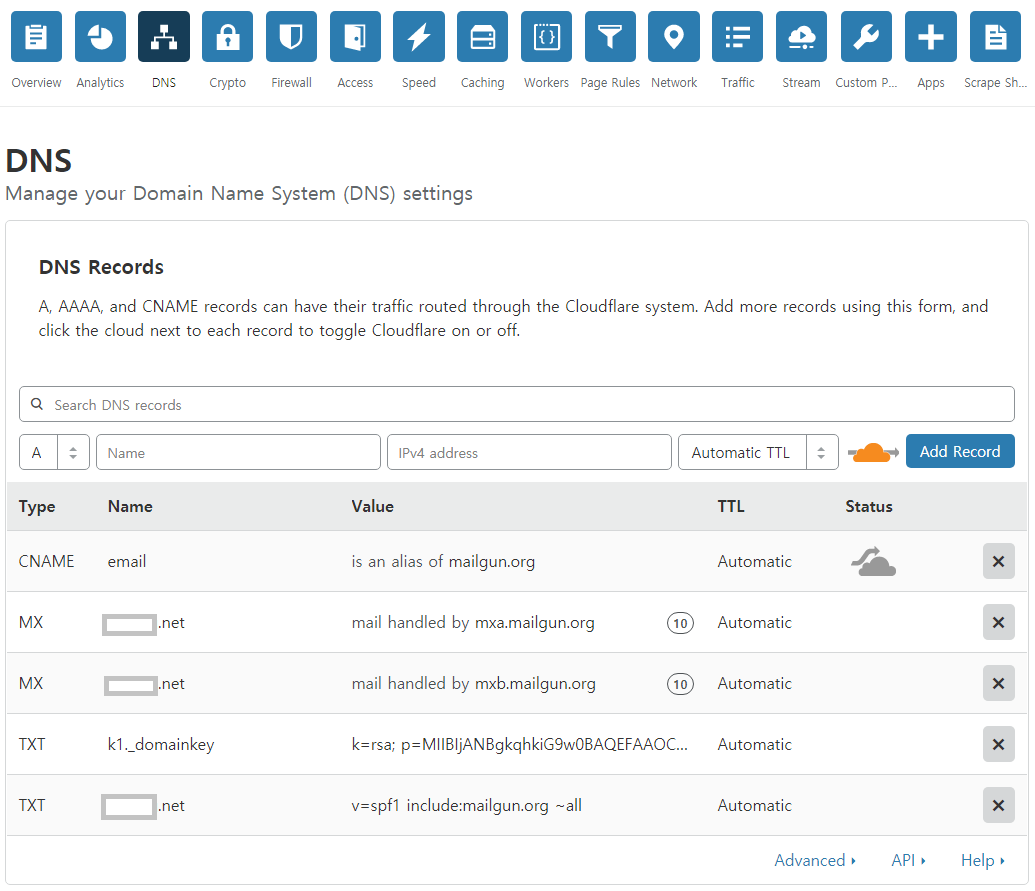Image resolution: width=1035 pixels, height=891 pixels.
Task: Click the Status column header
Action: [869, 506]
